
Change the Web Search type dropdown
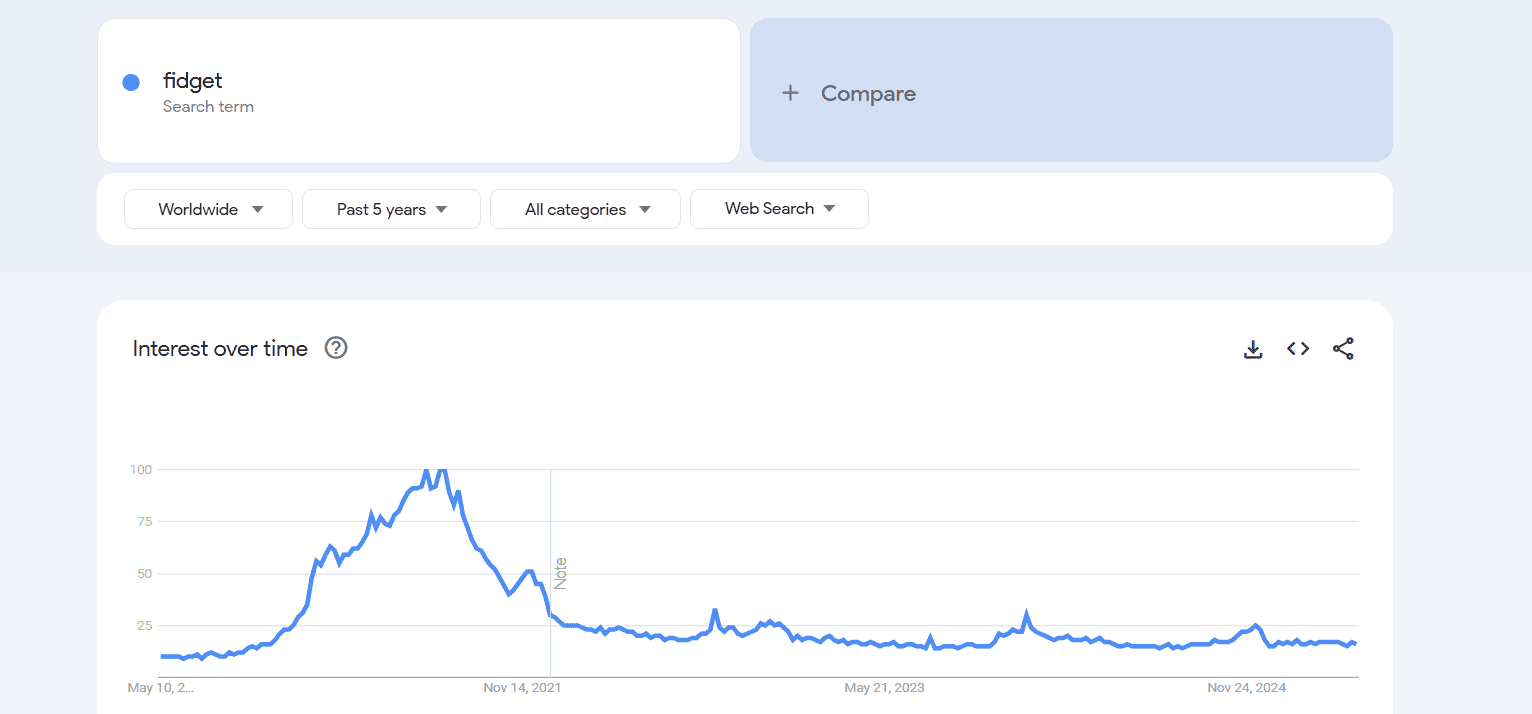[x=779, y=209]
